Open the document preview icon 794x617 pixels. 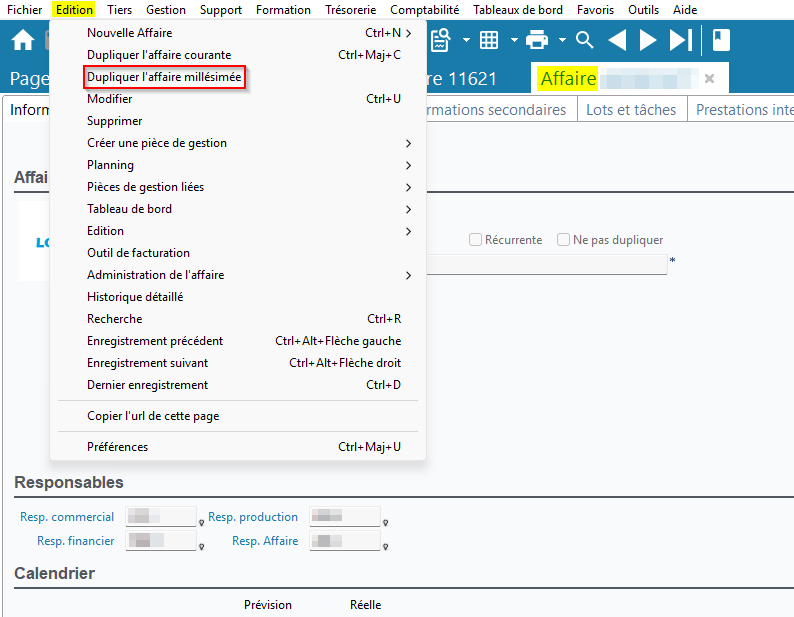[440, 40]
